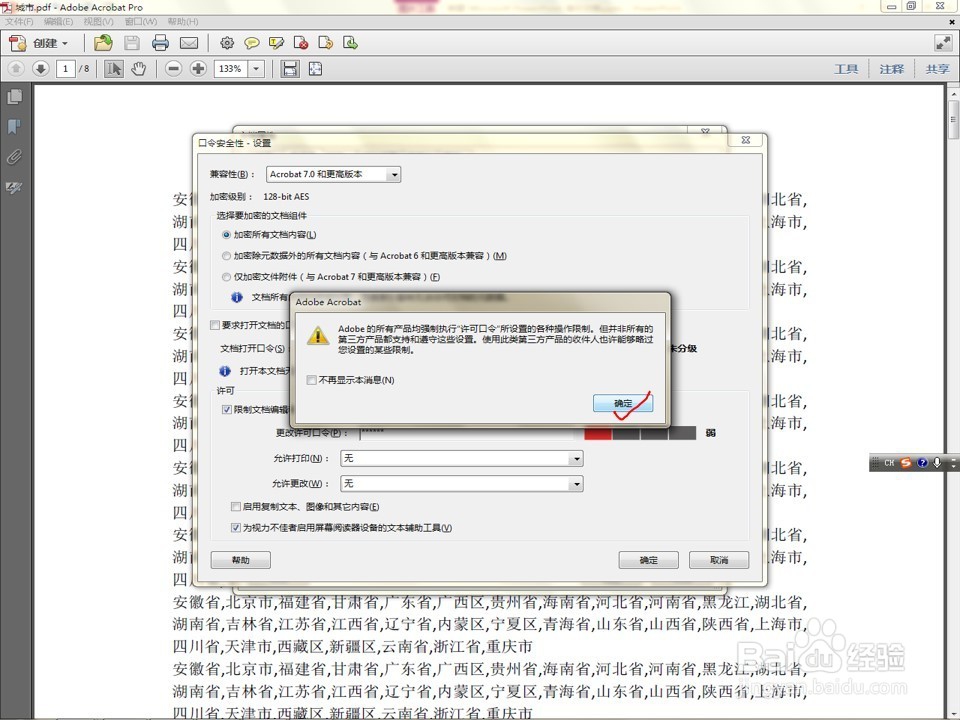Open the attachments paperclip panel

click(x=14, y=157)
